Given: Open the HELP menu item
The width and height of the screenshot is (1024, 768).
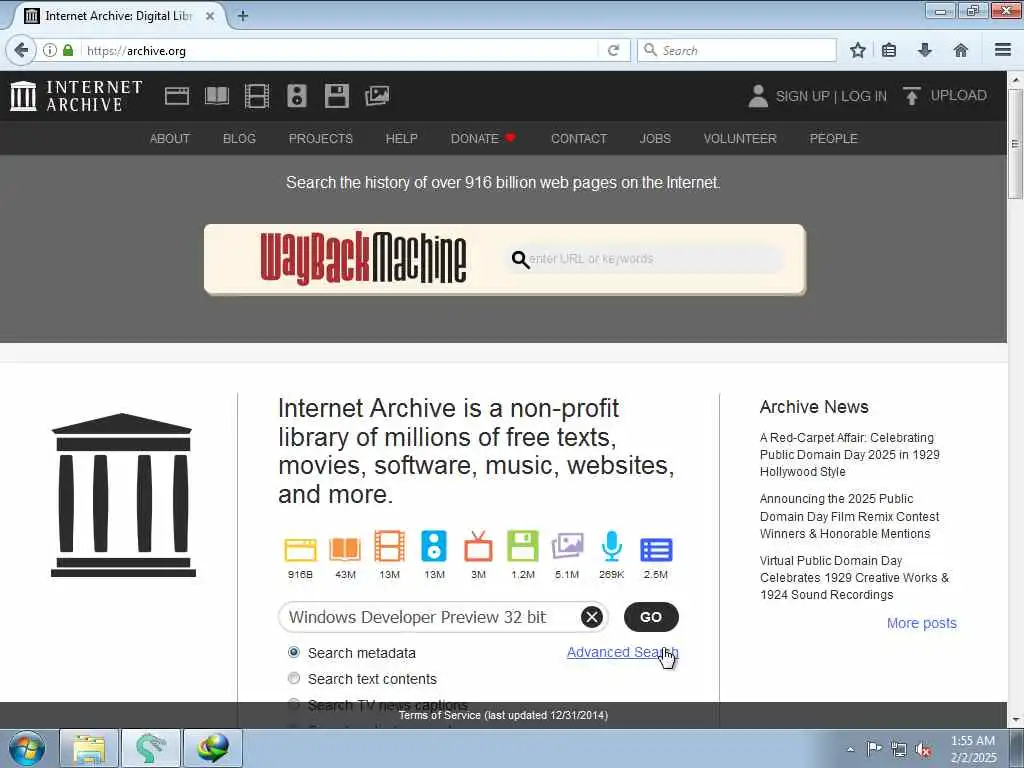Looking at the screenshot, I should point(402,138).
